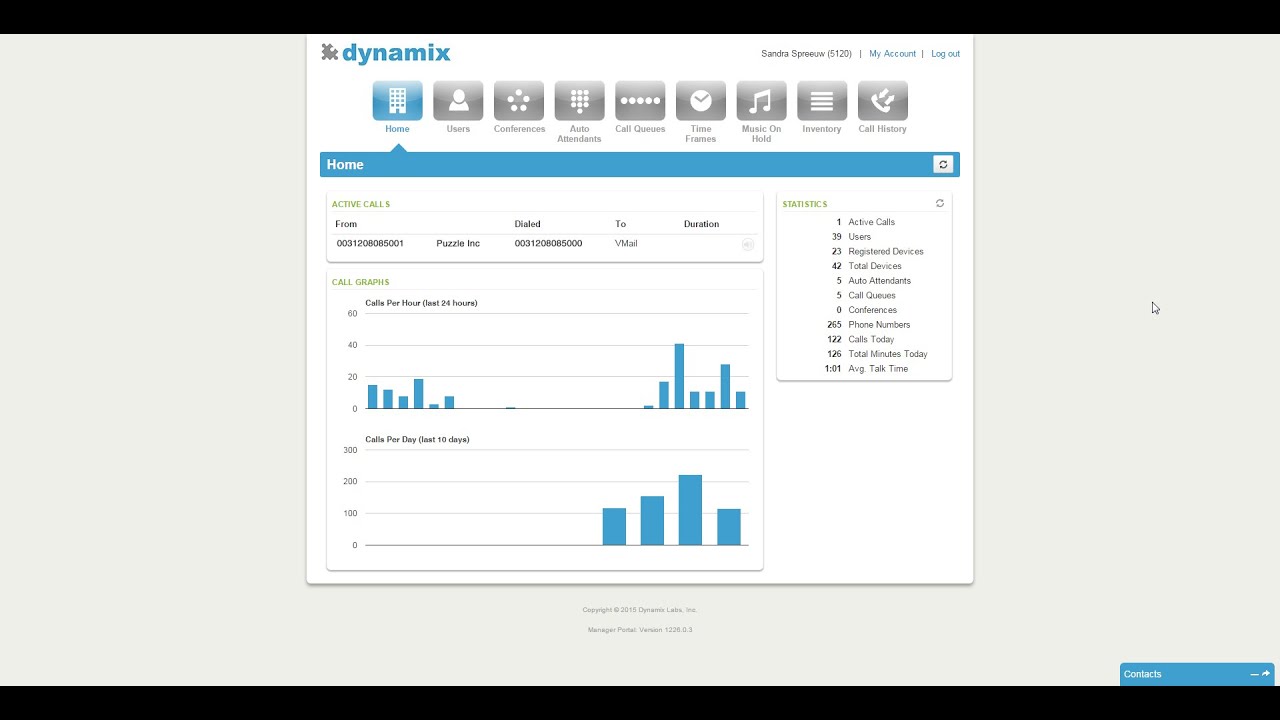Image resolution: width=1280 pixels, height=720 pixels.
Task: Open the Music On Hold note icon
Action: tap(761, 101)
